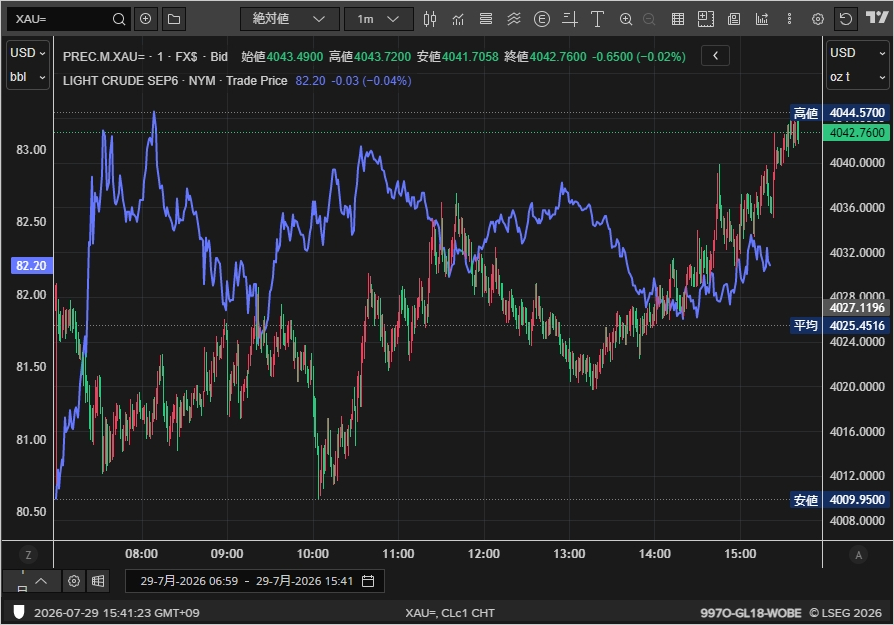The width and height of the screenshot is (894, 625).
Task: Click the wavy lines overlay icon
Action: (x=514, y=19)
